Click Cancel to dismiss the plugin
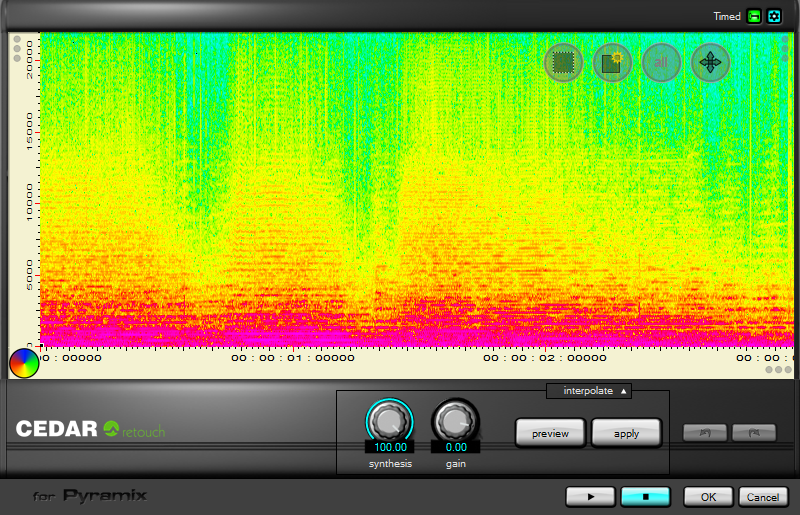The width and height of the screenshot is (800, 515). click(x=762, y=496)
